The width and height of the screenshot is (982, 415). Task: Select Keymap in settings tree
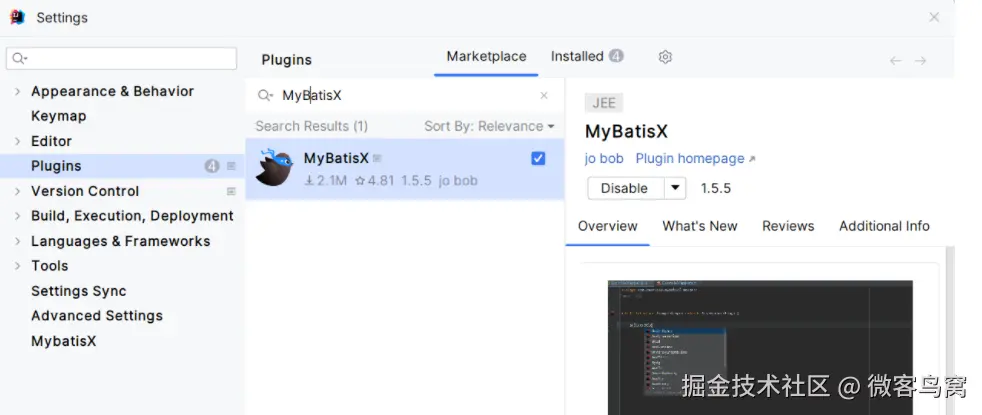coord(59,116)
